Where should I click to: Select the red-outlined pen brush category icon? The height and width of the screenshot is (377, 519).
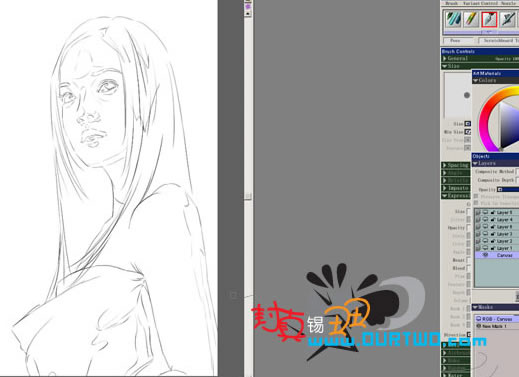[x=489, y=19]
